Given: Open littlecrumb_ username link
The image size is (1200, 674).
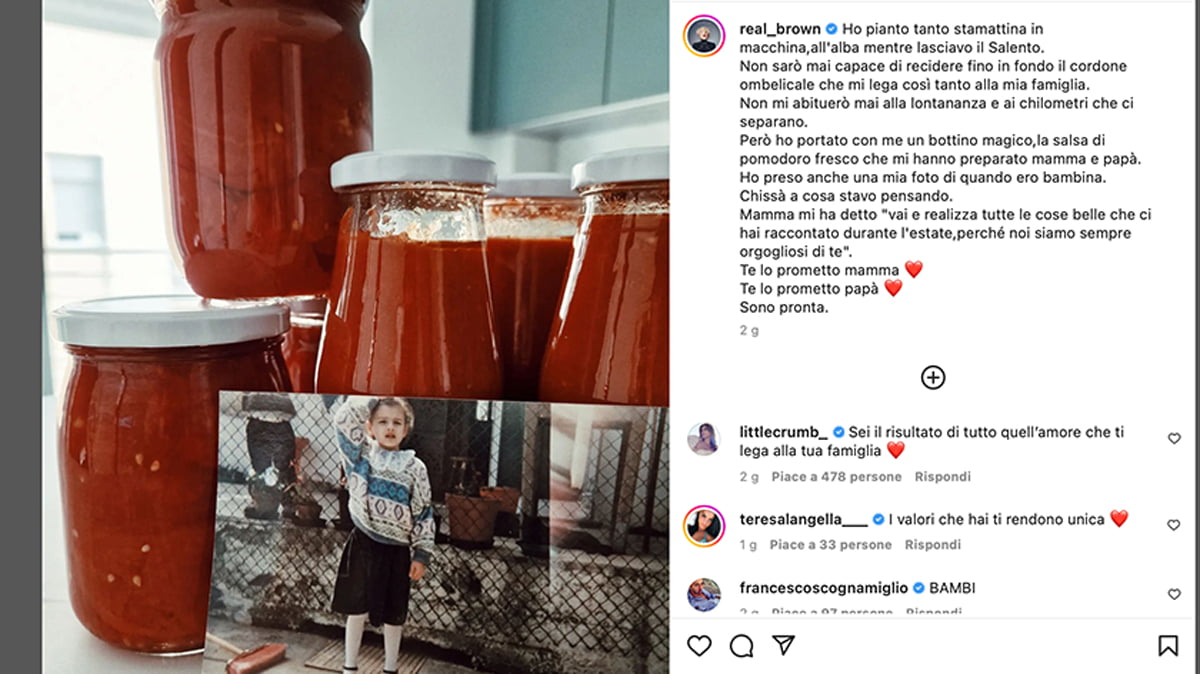Looking at the screenshot, I should click(783, 433).
